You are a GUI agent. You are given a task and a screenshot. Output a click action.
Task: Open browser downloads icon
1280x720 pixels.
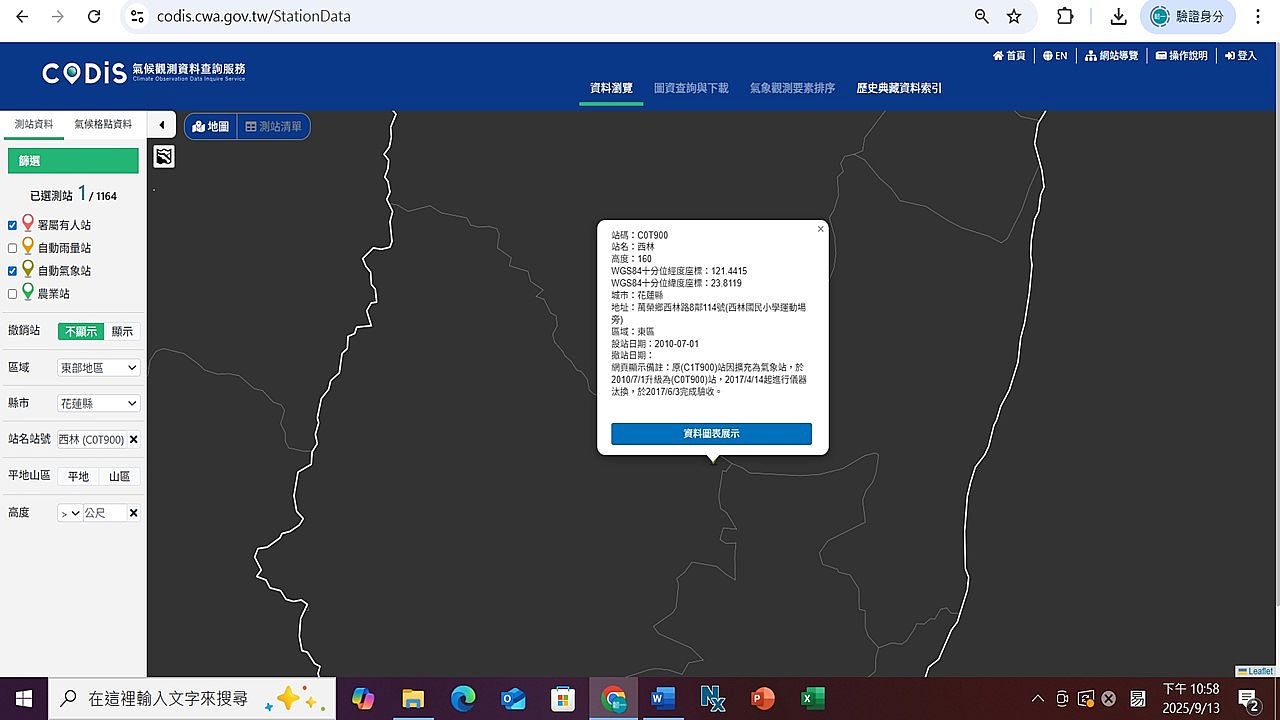pyautogui.click(x=1119, y=17)
